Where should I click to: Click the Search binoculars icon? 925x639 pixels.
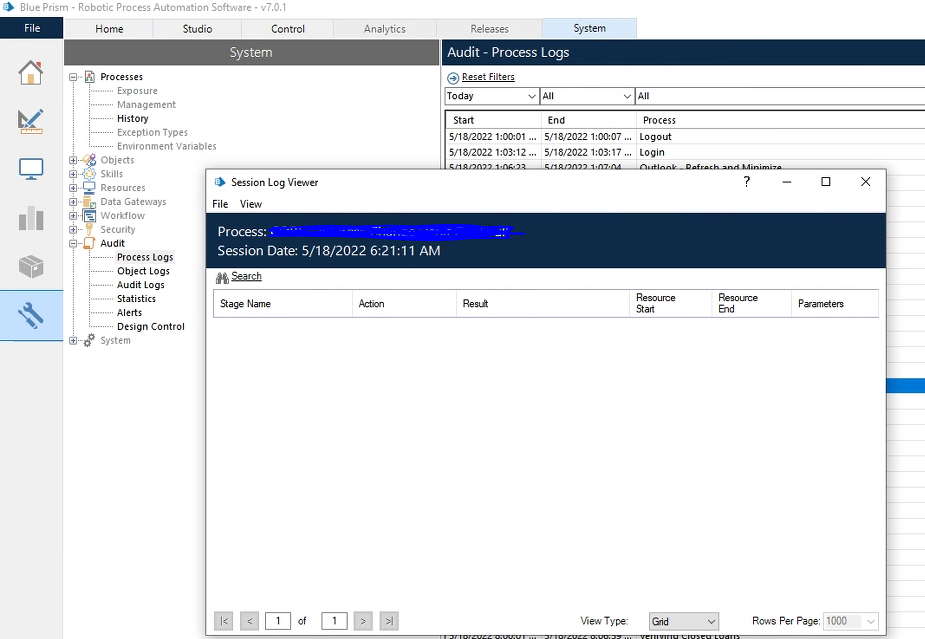tap(222, 277)
